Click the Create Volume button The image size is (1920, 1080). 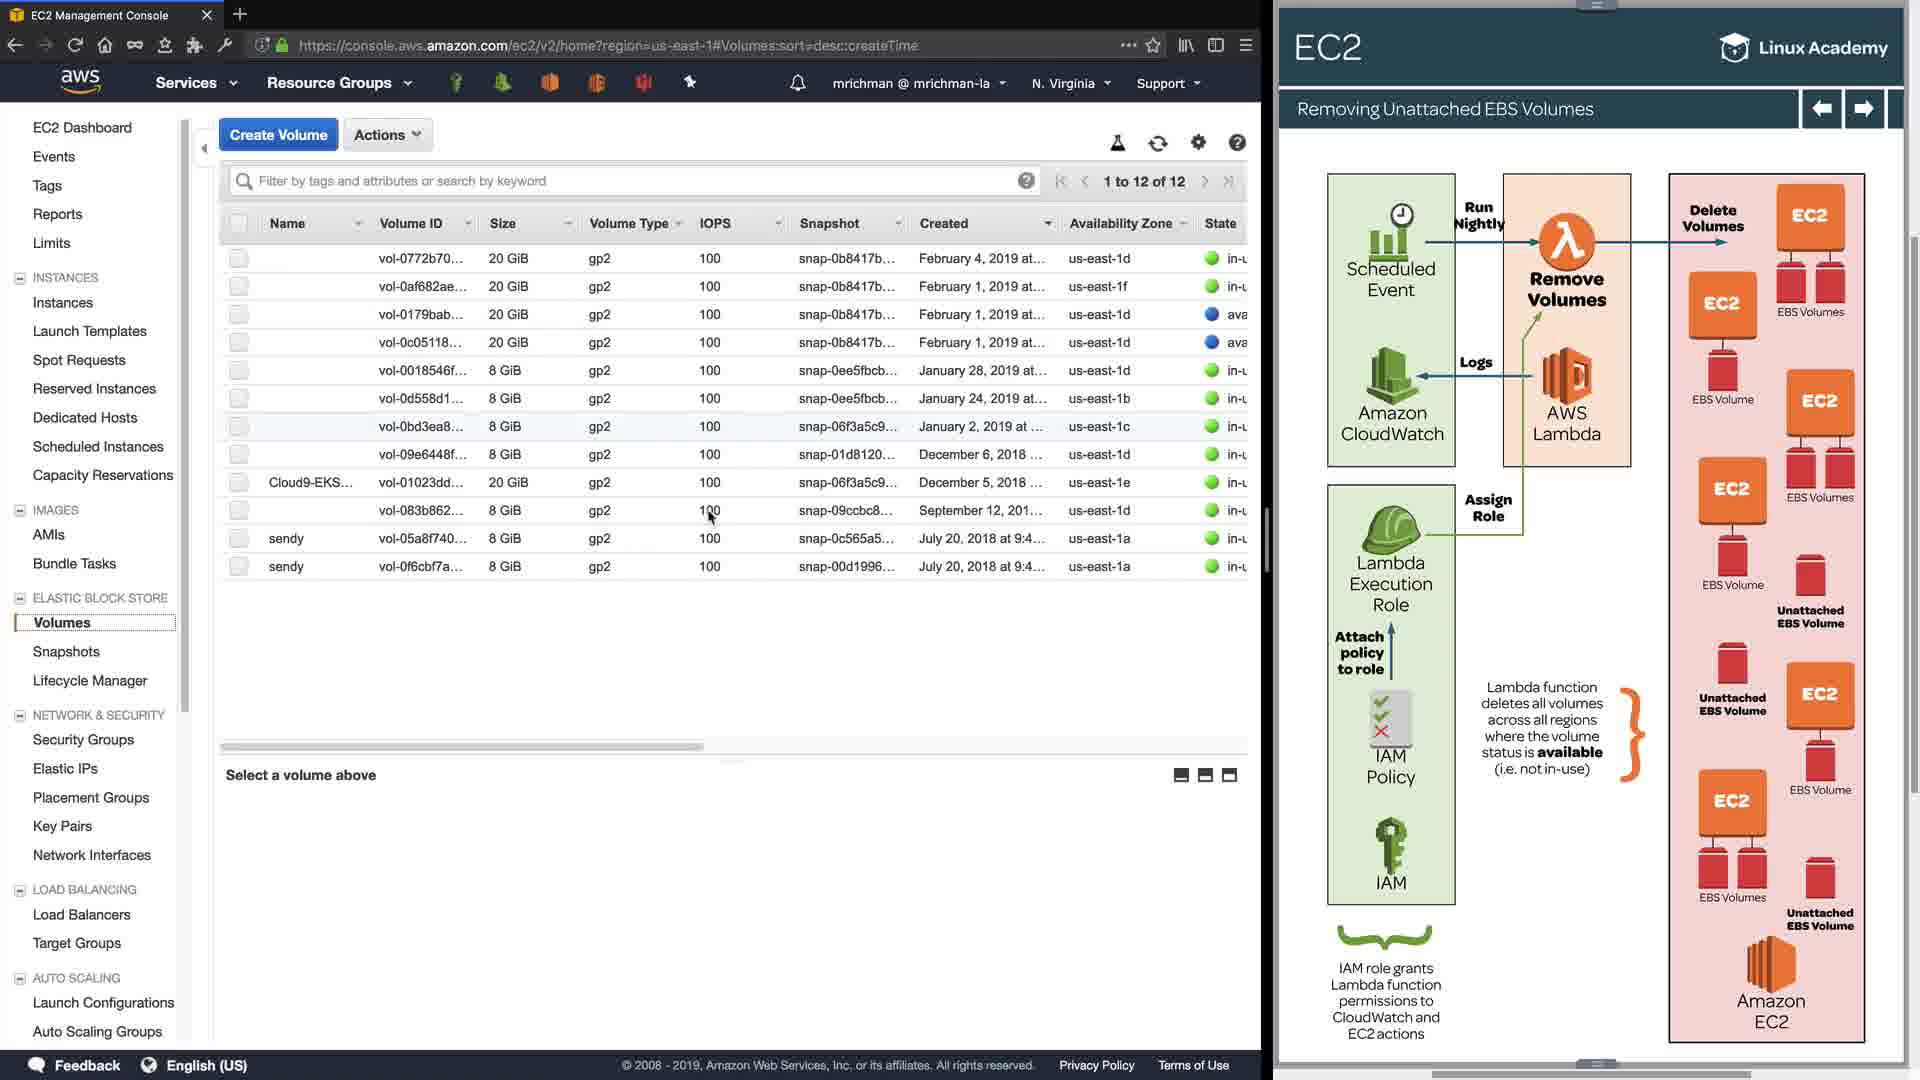278,135
